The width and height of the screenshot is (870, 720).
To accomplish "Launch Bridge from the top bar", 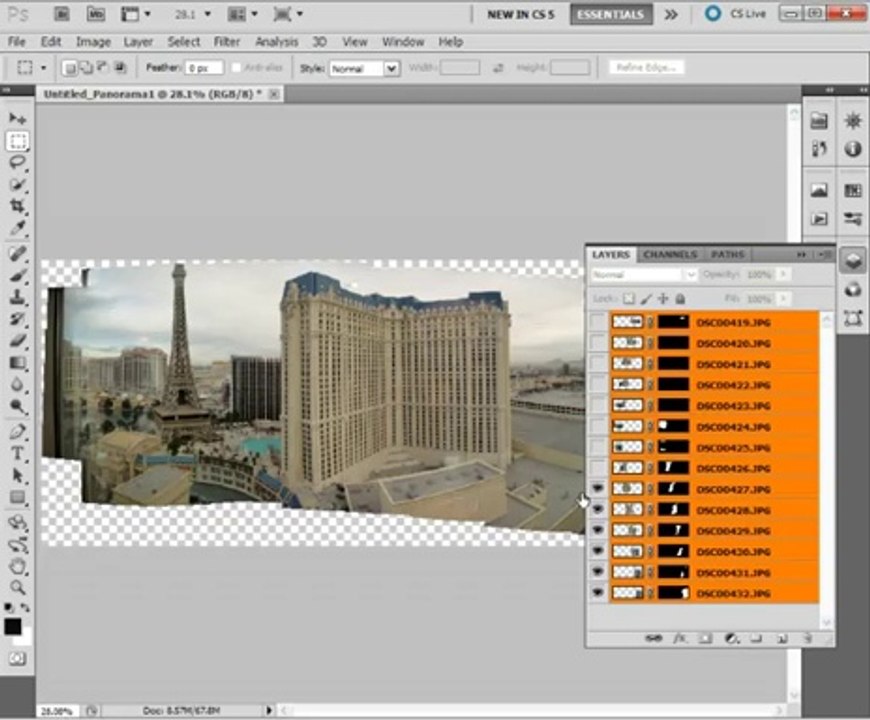I will pos(62,14).
